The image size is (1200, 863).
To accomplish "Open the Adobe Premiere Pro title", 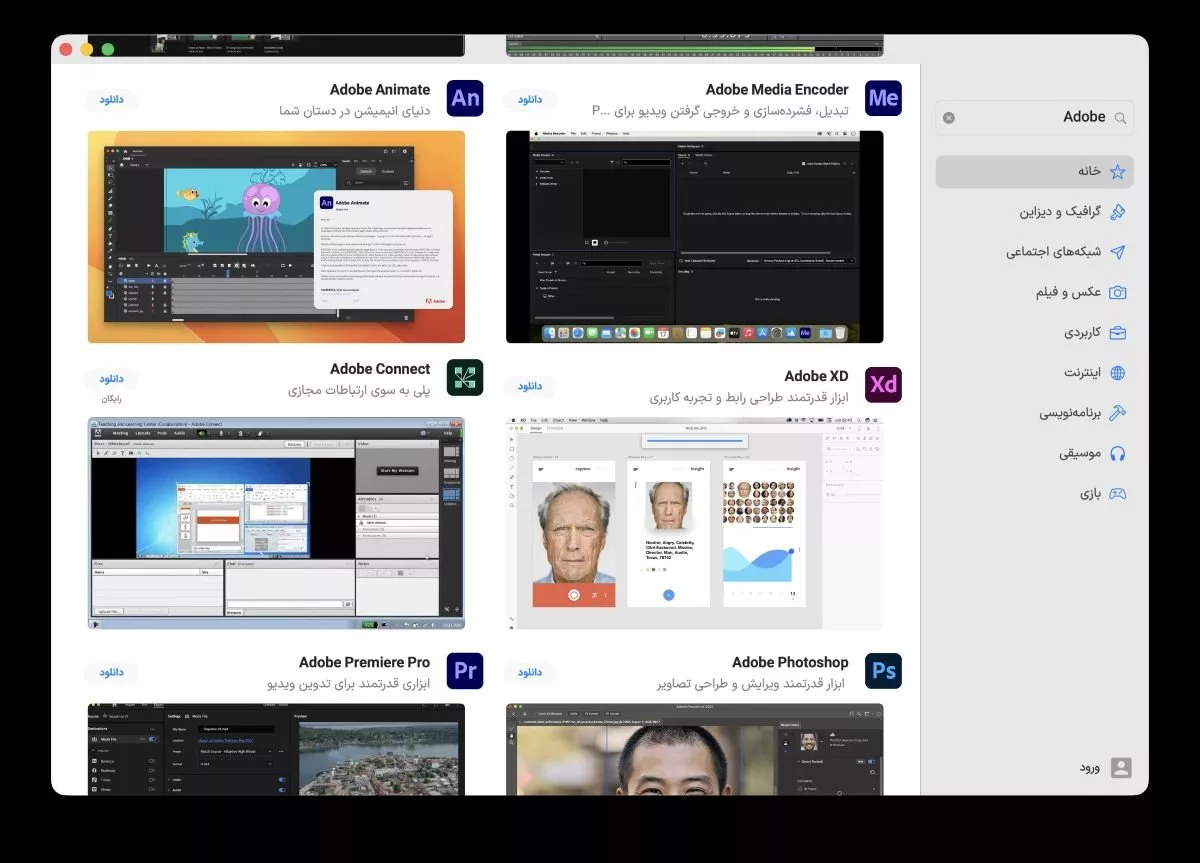I will [364, 662].
